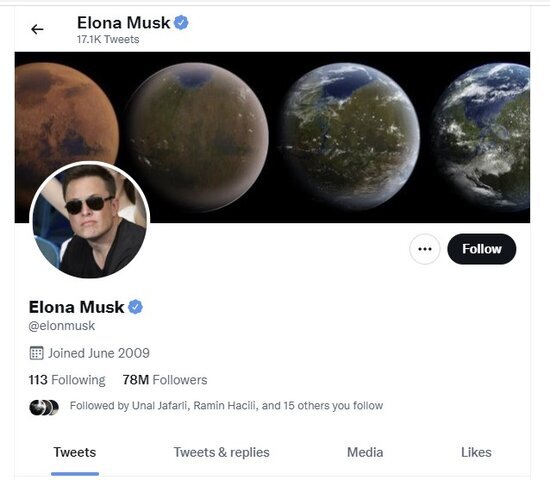Image resolution: width=550 pixels, height=480 pixels.
Task: View the 113 Following list
Action: pos(67,380)
